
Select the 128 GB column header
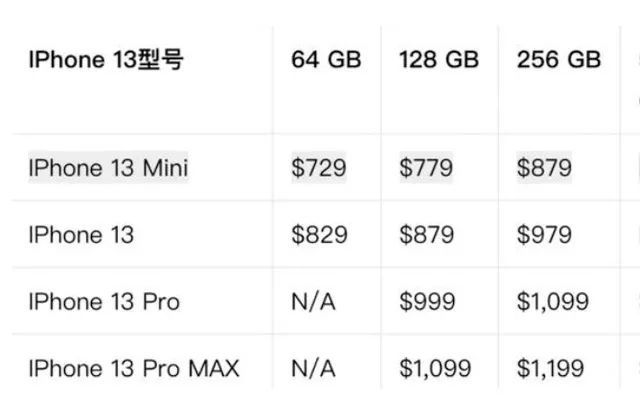pos(439,60)
